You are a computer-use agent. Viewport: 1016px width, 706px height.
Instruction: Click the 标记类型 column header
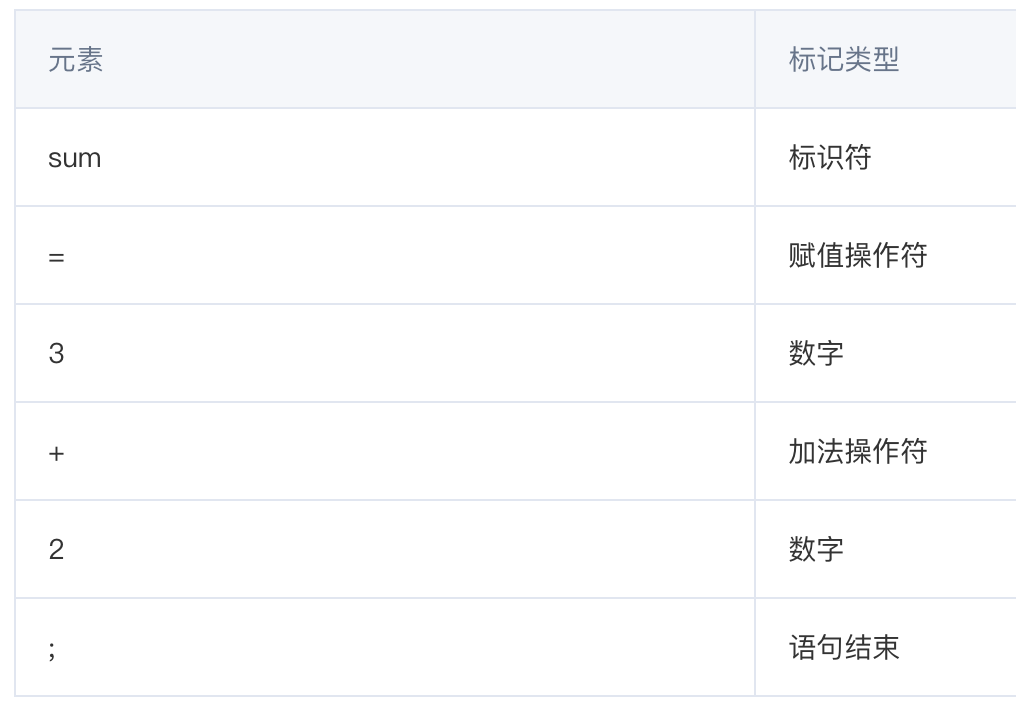[886, 59]
